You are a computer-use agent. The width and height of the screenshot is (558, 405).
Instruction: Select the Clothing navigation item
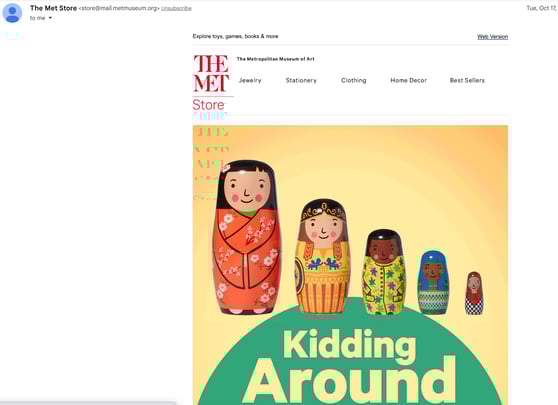354,80
